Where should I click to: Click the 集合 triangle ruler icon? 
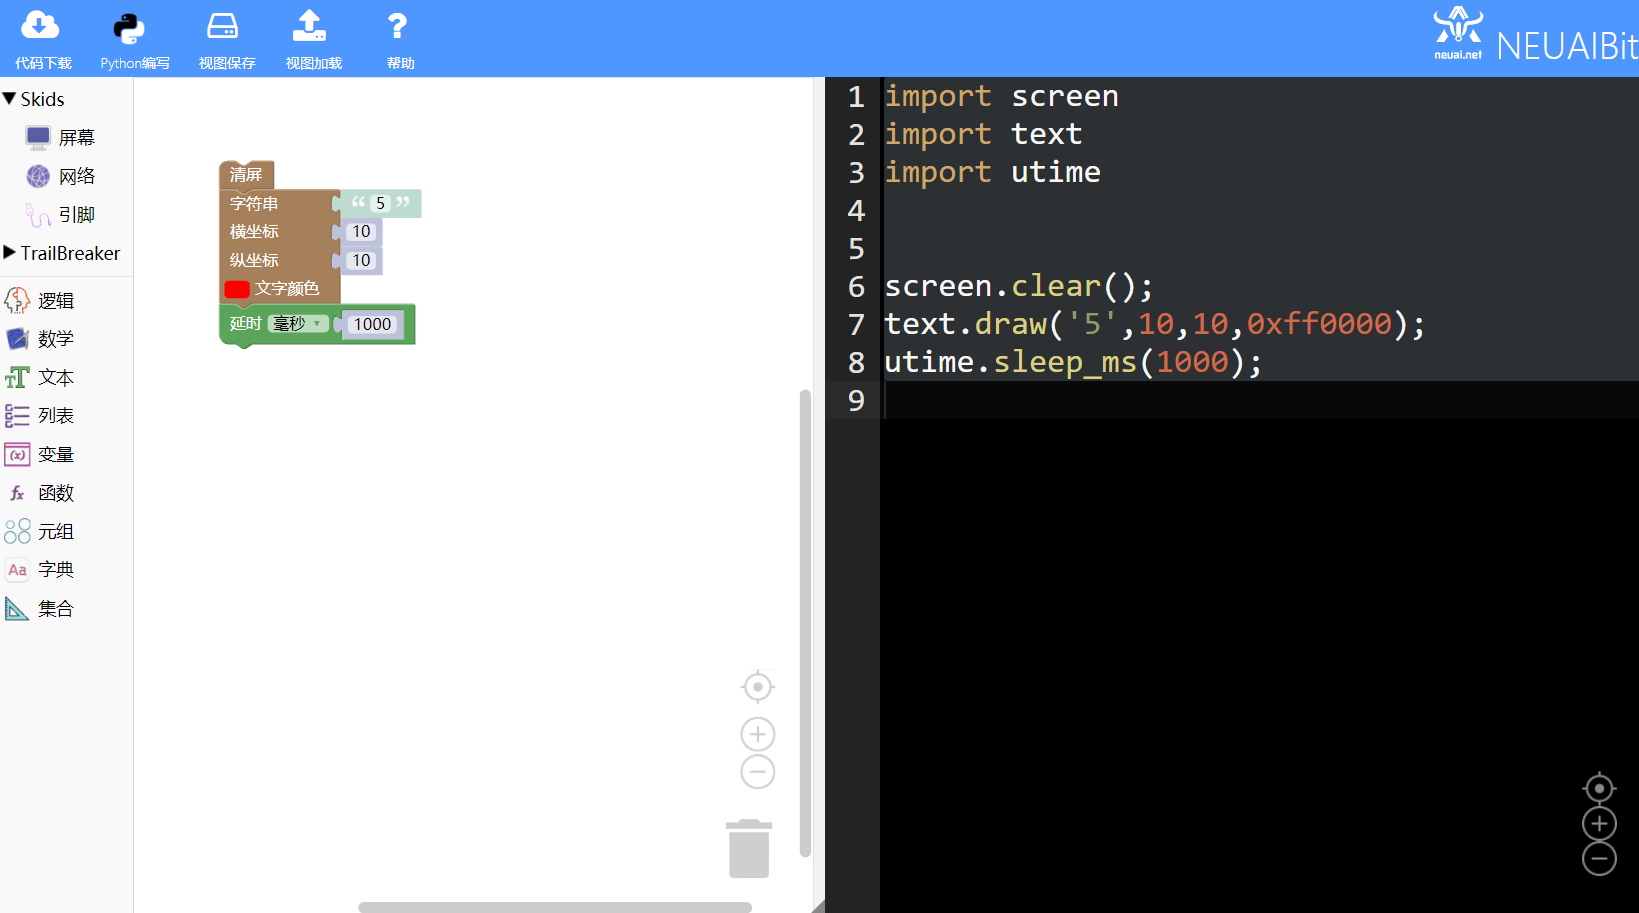(x=17, y=608)
